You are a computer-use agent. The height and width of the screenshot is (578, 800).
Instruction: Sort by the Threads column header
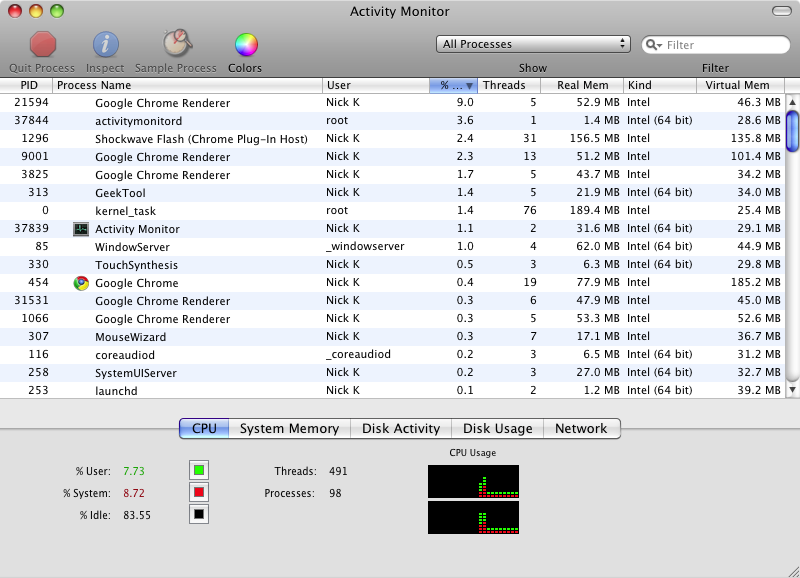pos(509,85)
